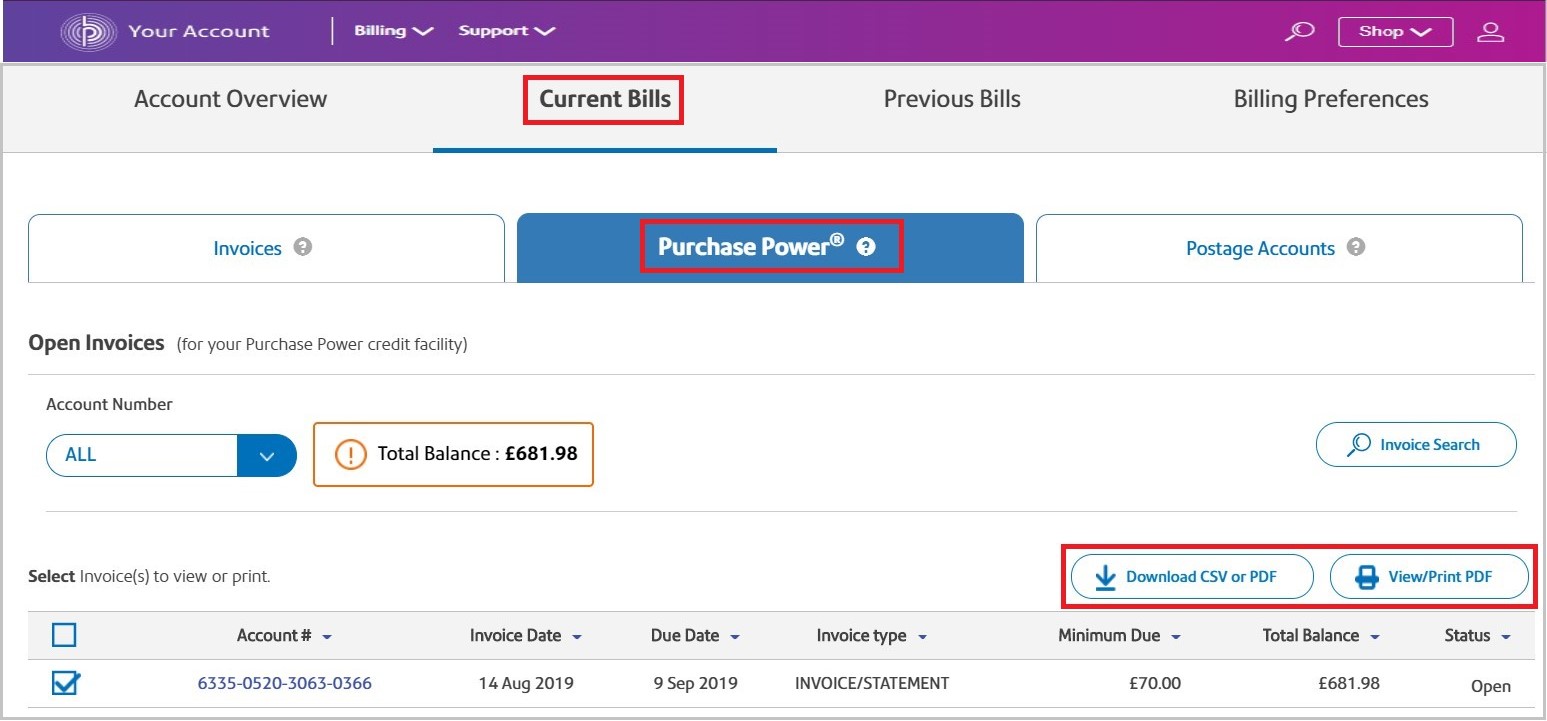
Task: Open the search magnifier in header
Action: coord(1299,31)
